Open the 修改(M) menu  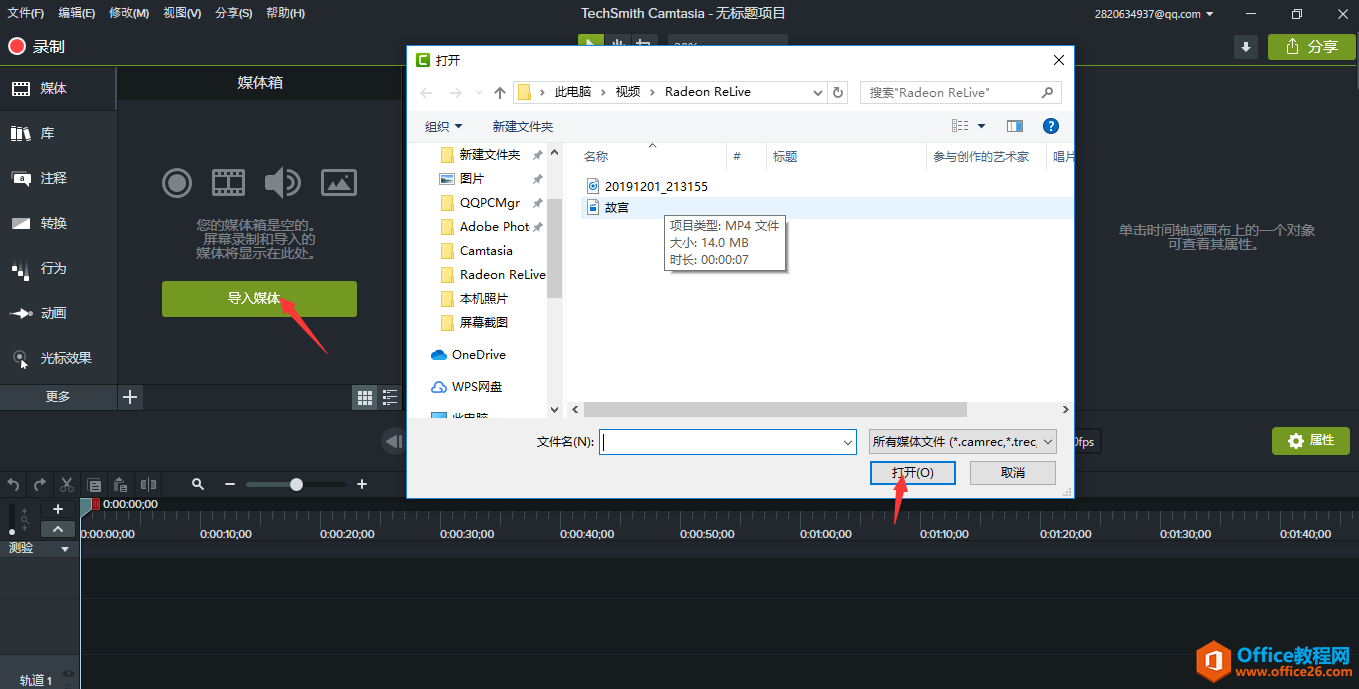[x=129, y=13]
